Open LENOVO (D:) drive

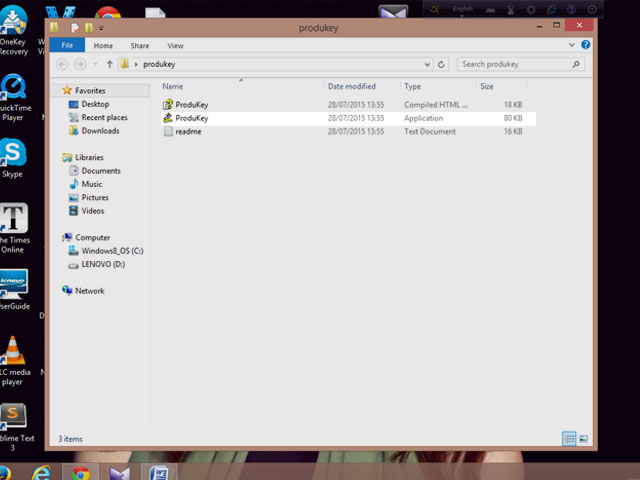[97, 264]
